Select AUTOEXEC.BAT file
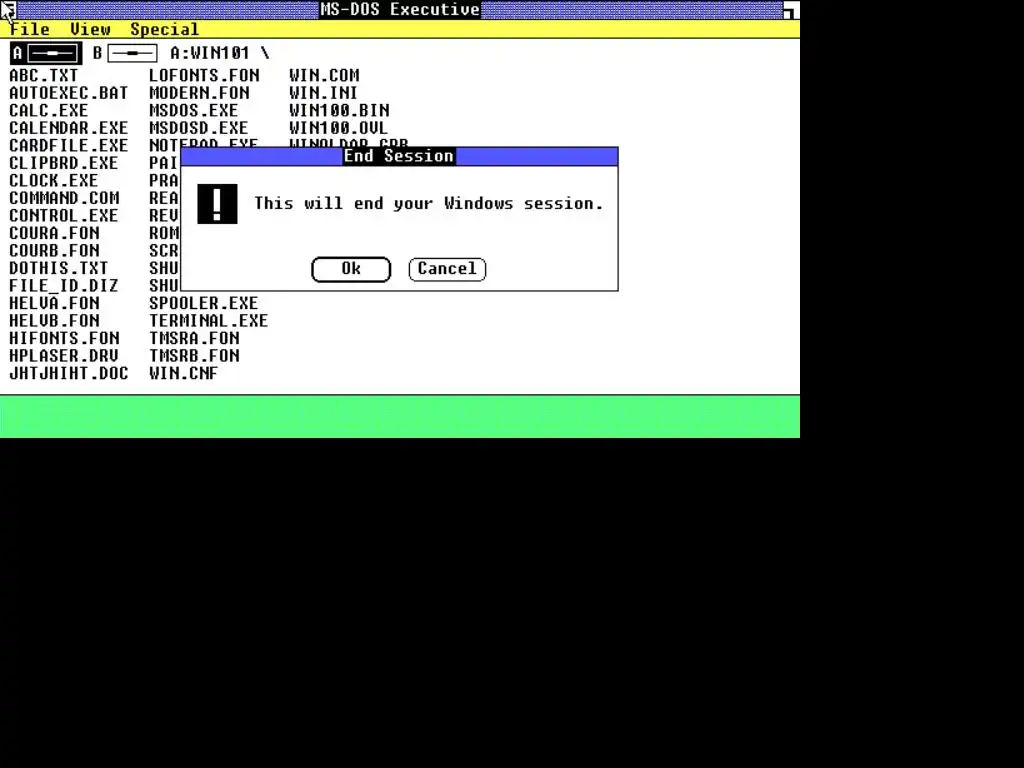The image size is (1024, 768). tap(69, 93)
